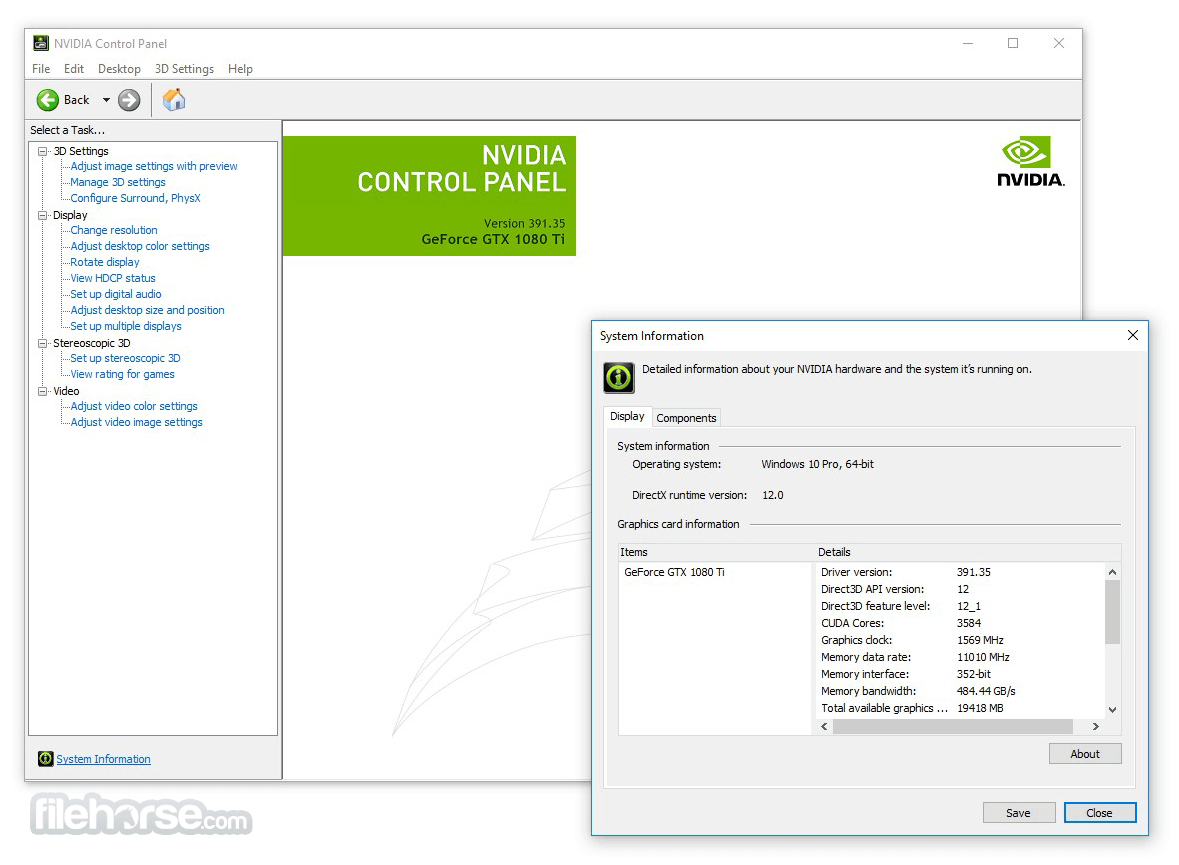
Task: Select Manage 3D settings task
Action: (x=118, y=182)
